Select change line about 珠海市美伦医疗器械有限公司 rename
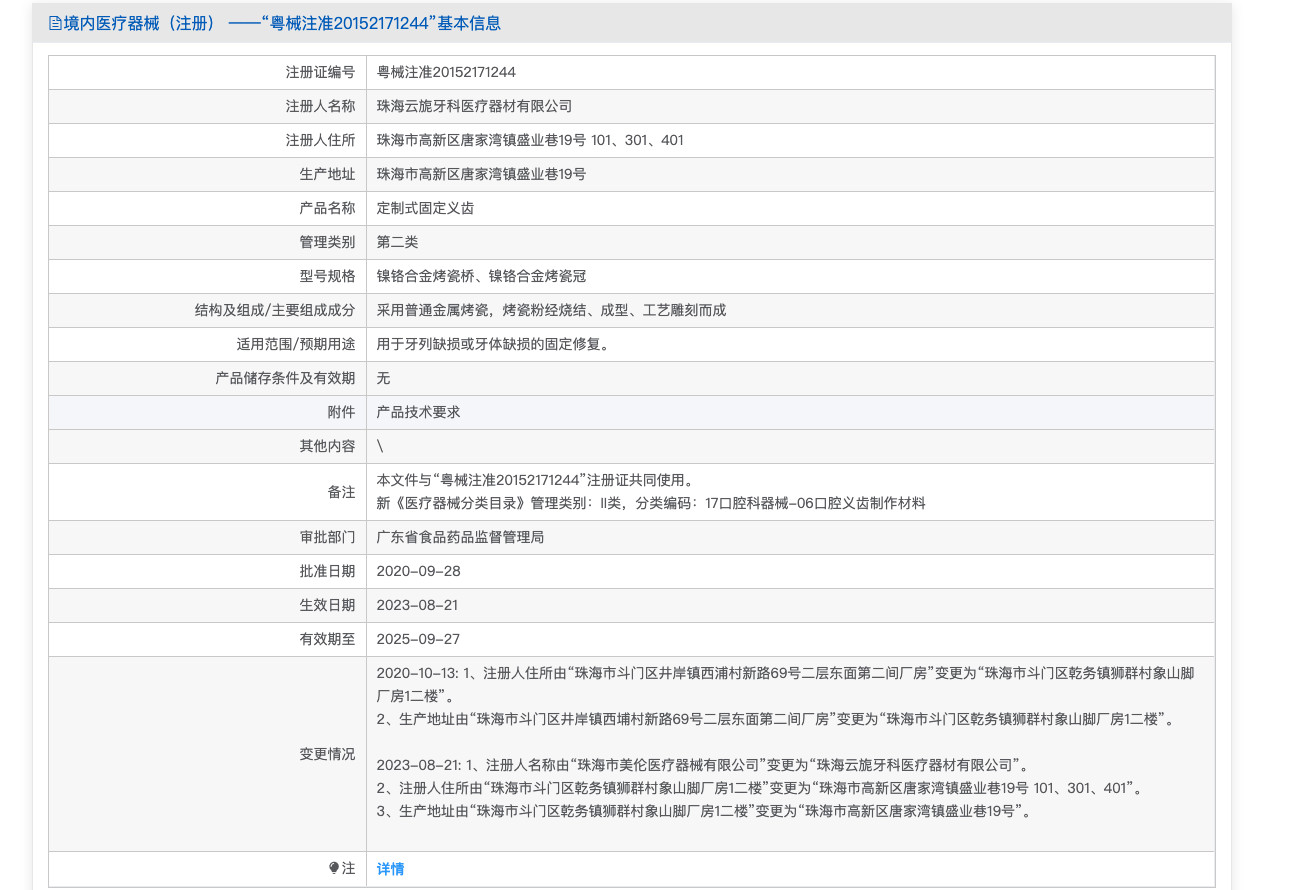The width and height of the screenshot is (1314, 890). (x=703, y=765)
